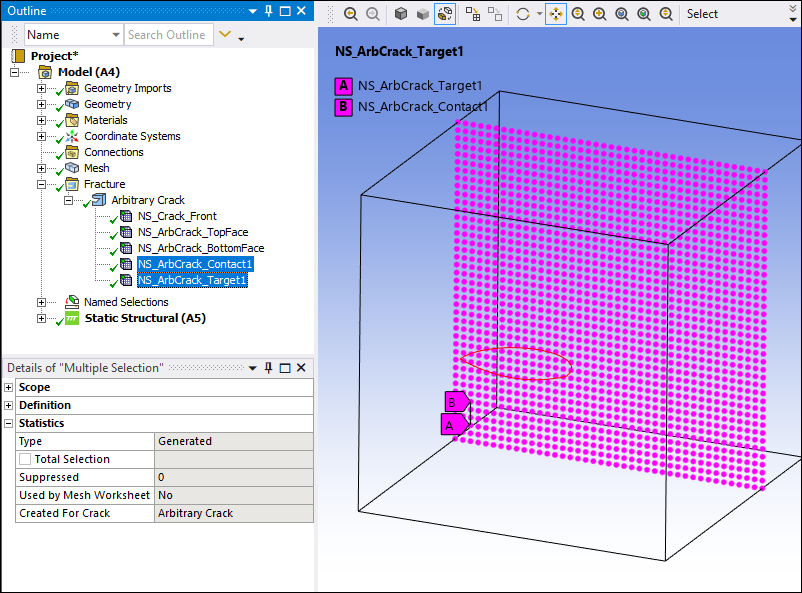Click the Mesh icon in the tree

click(72, 168)
